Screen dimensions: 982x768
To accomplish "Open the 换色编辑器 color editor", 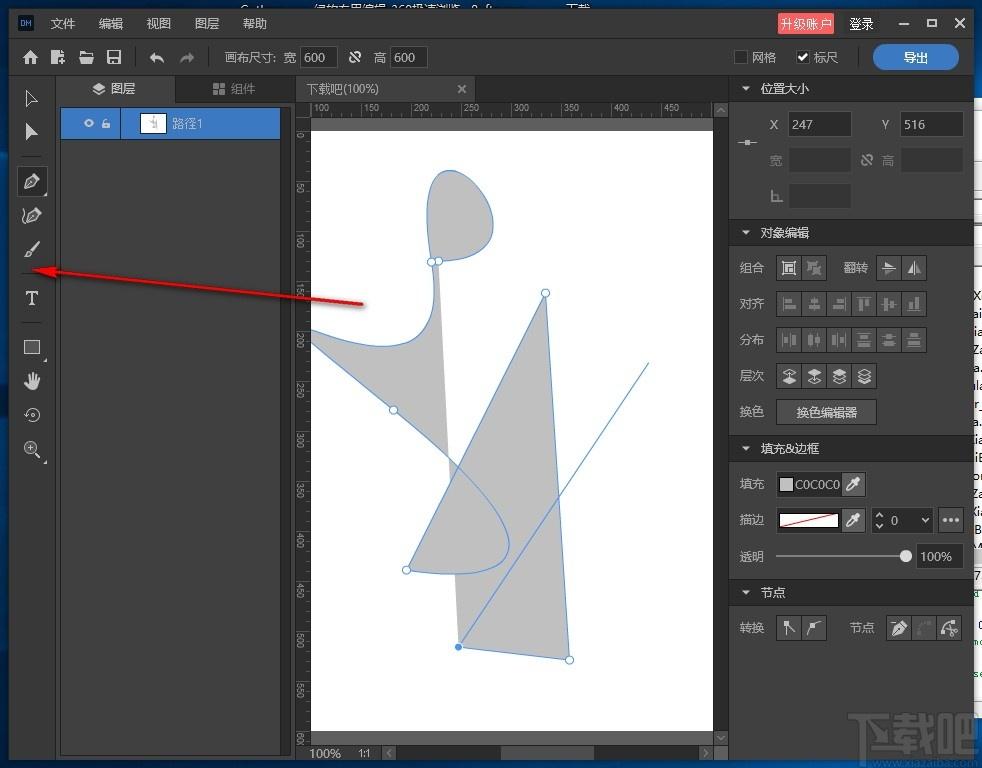I will click(x=826, y=412).
